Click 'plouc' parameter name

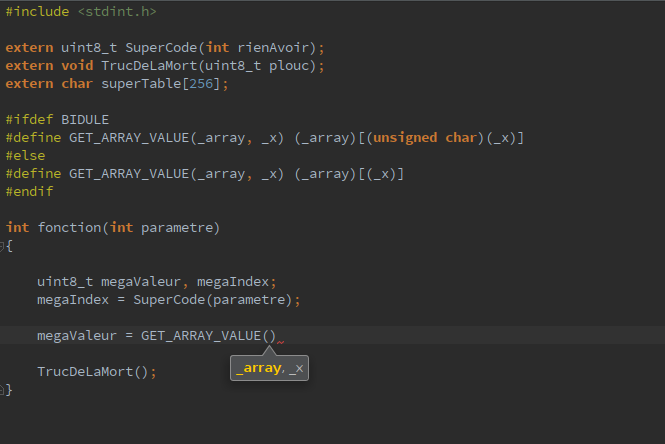pyautogui.click(x=289, y=66)
